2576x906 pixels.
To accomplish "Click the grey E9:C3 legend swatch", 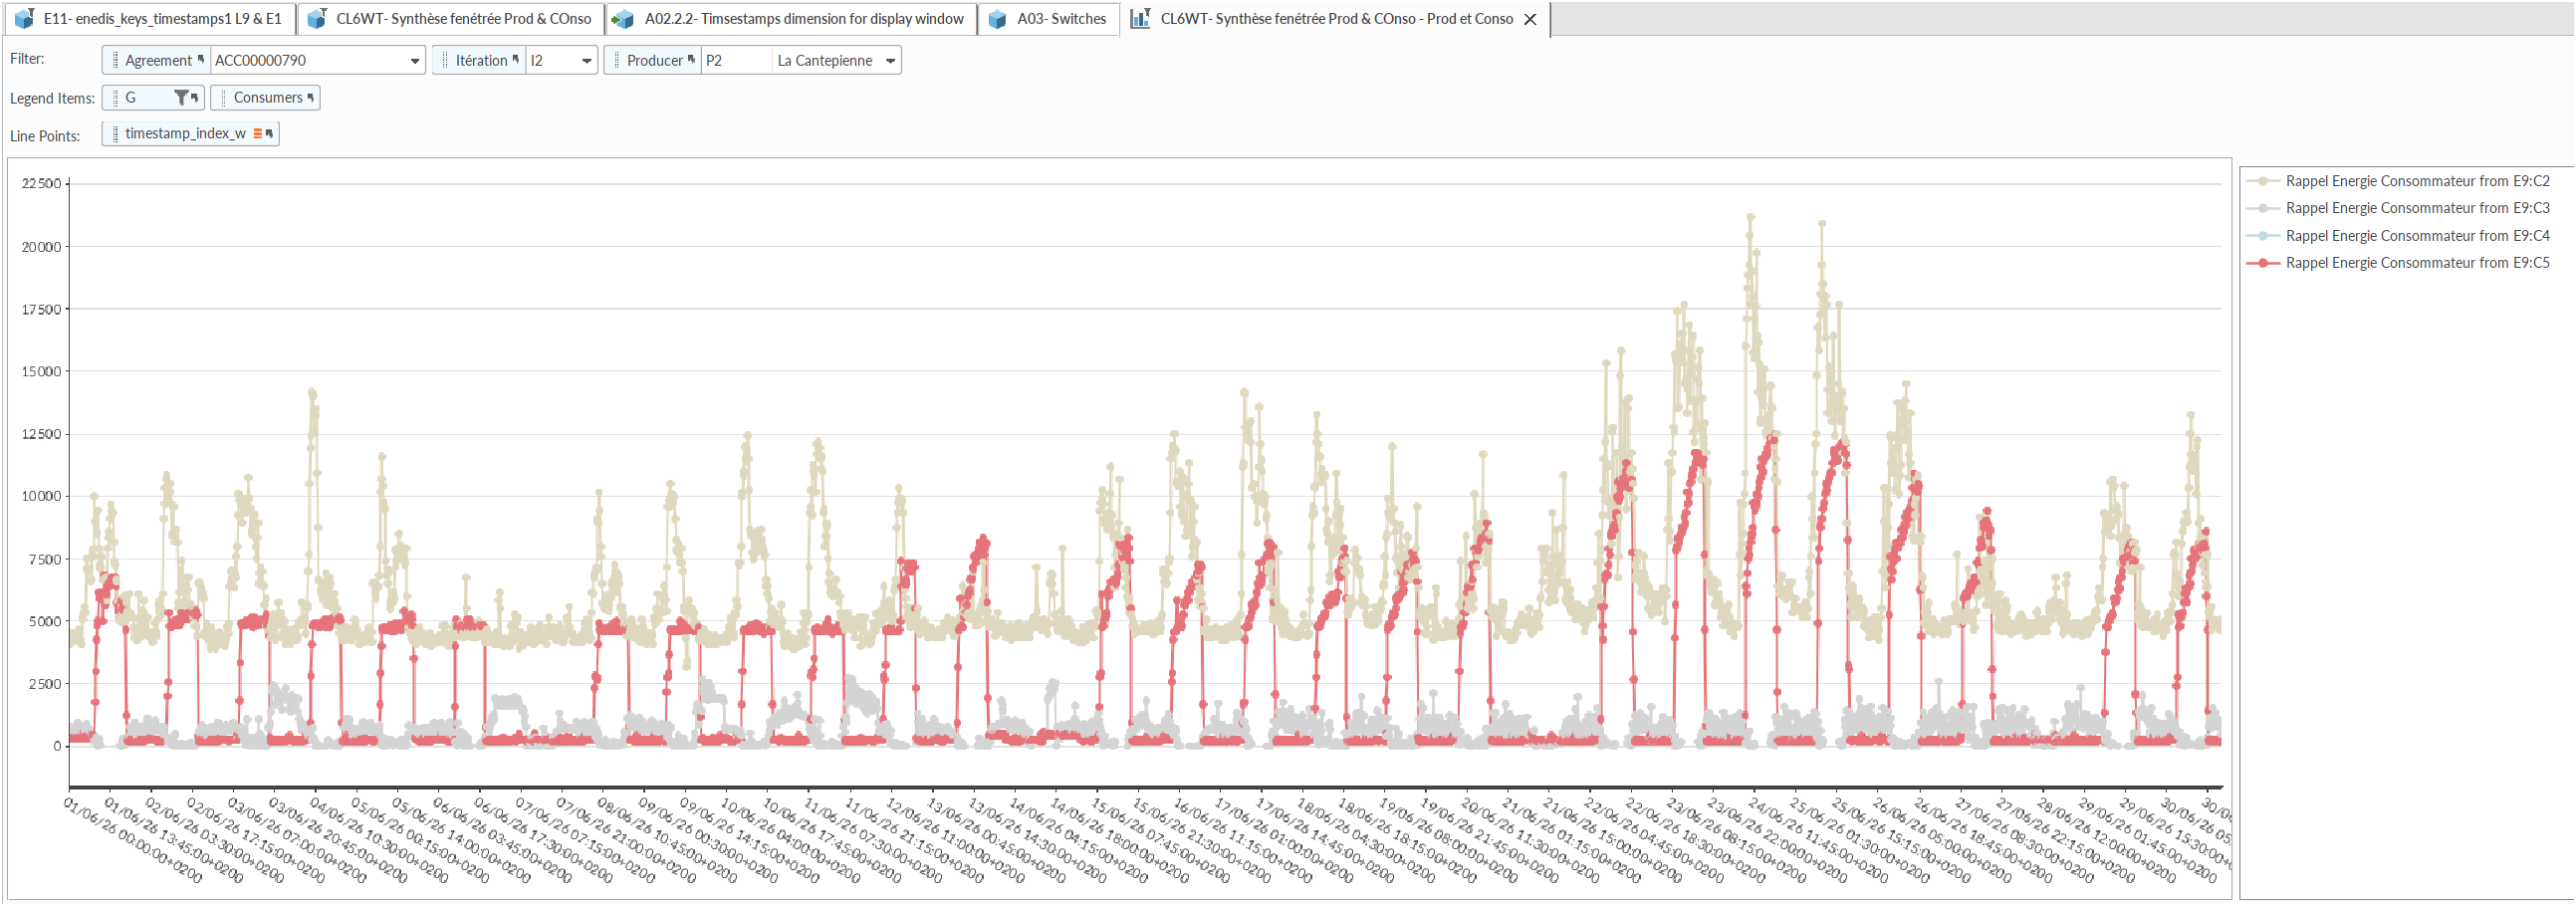I will pos(2263,208).
